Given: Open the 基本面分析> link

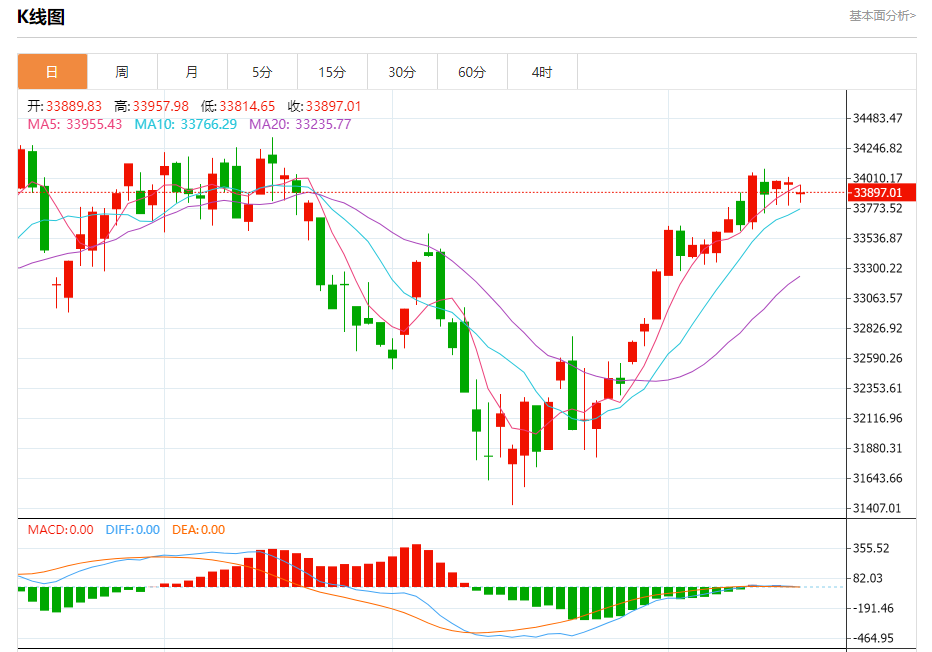Looking at the screenshot, I should click(882, 16).
